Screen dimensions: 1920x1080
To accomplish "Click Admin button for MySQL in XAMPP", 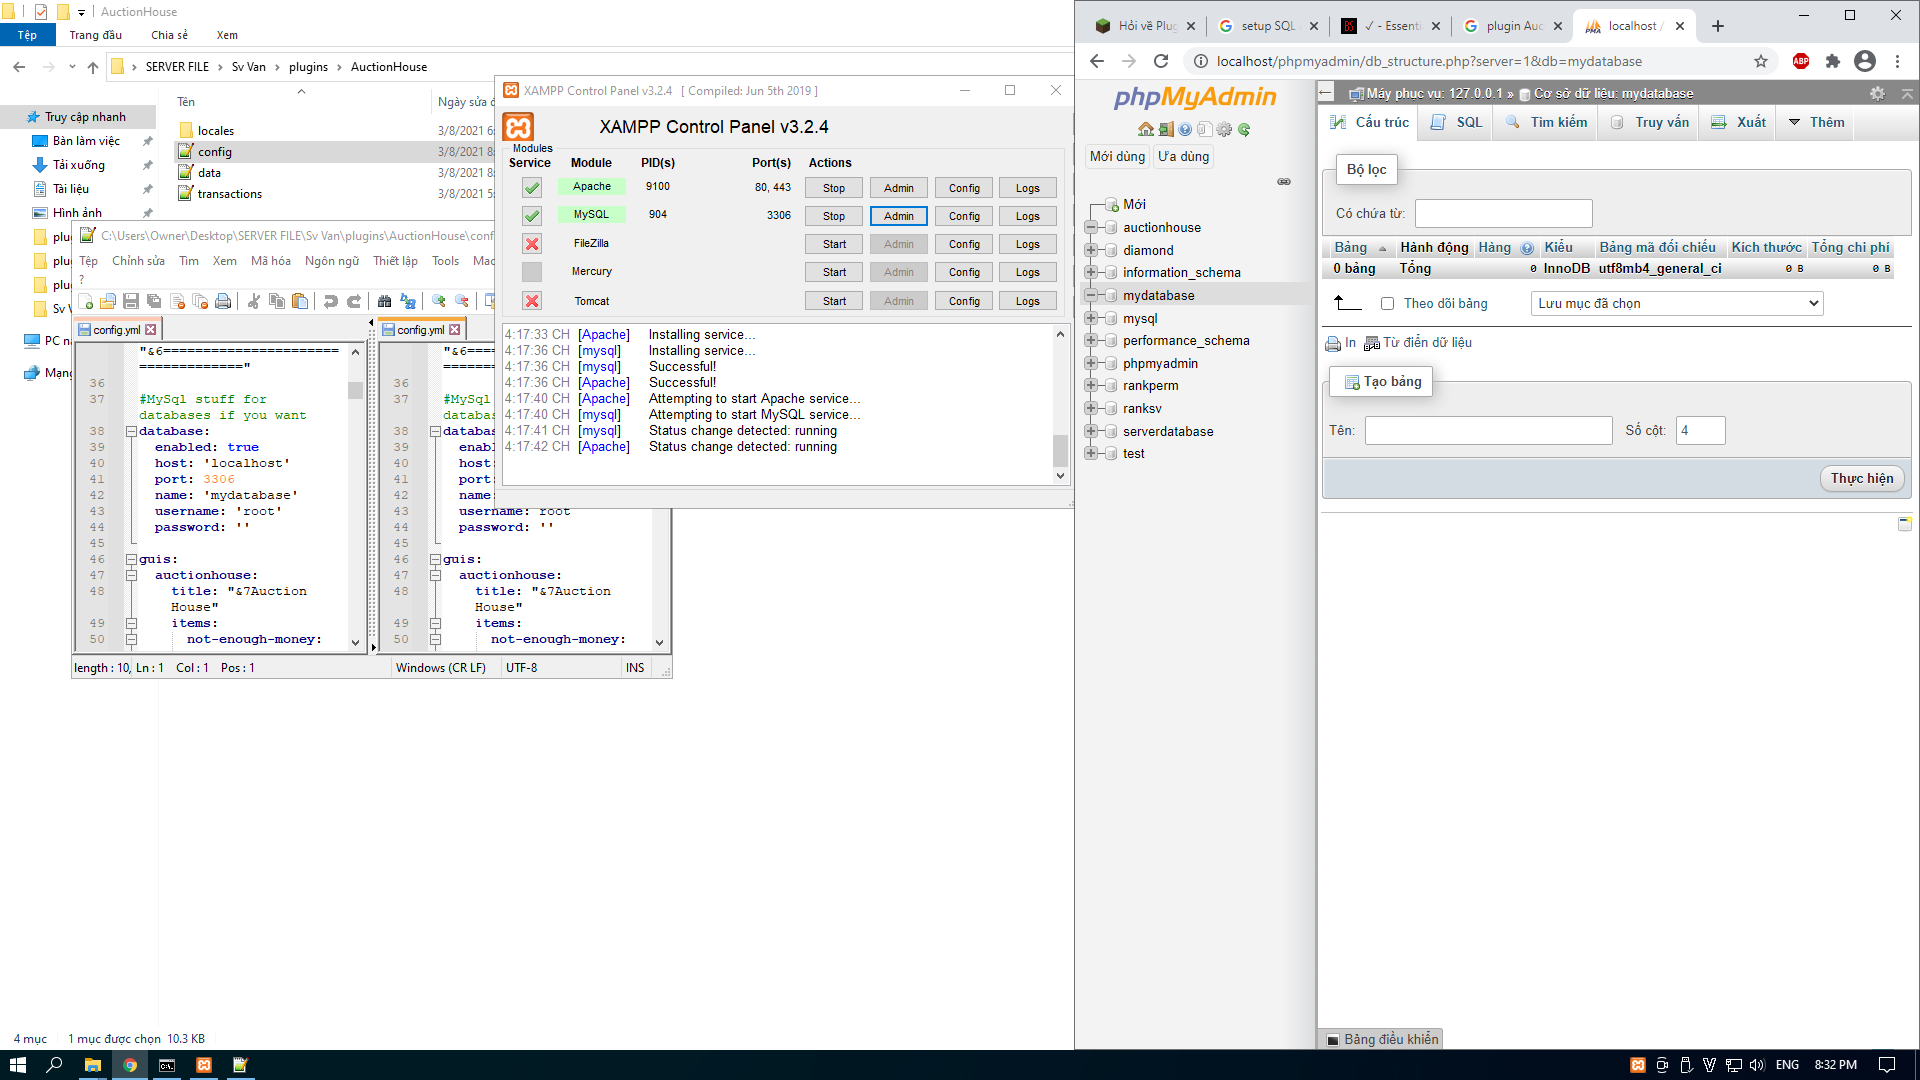I will click(x=899, y=216).
